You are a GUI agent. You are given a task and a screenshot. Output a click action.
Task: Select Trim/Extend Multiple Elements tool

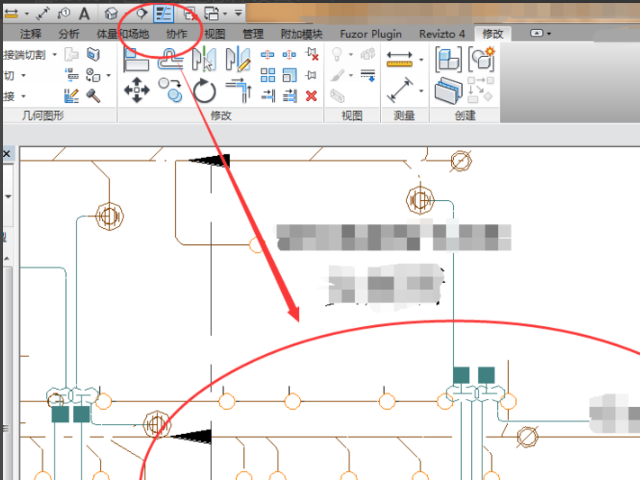point(289,96)
